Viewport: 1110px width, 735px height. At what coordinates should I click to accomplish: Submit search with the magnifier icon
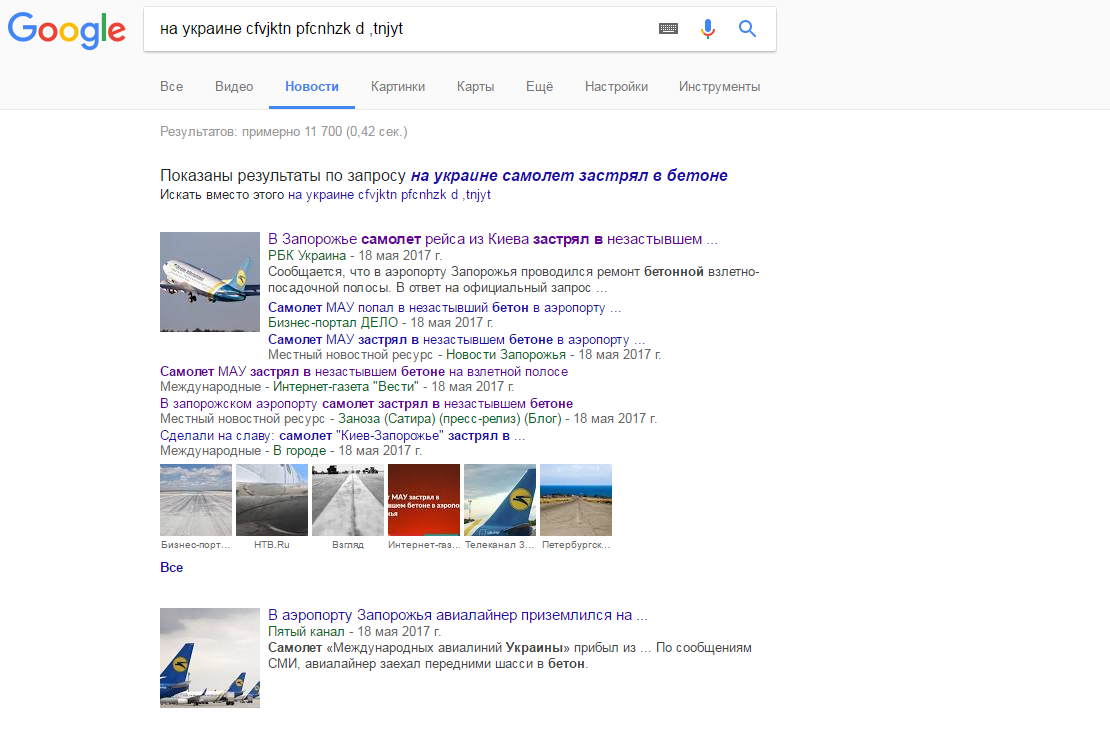coord(748,28)
